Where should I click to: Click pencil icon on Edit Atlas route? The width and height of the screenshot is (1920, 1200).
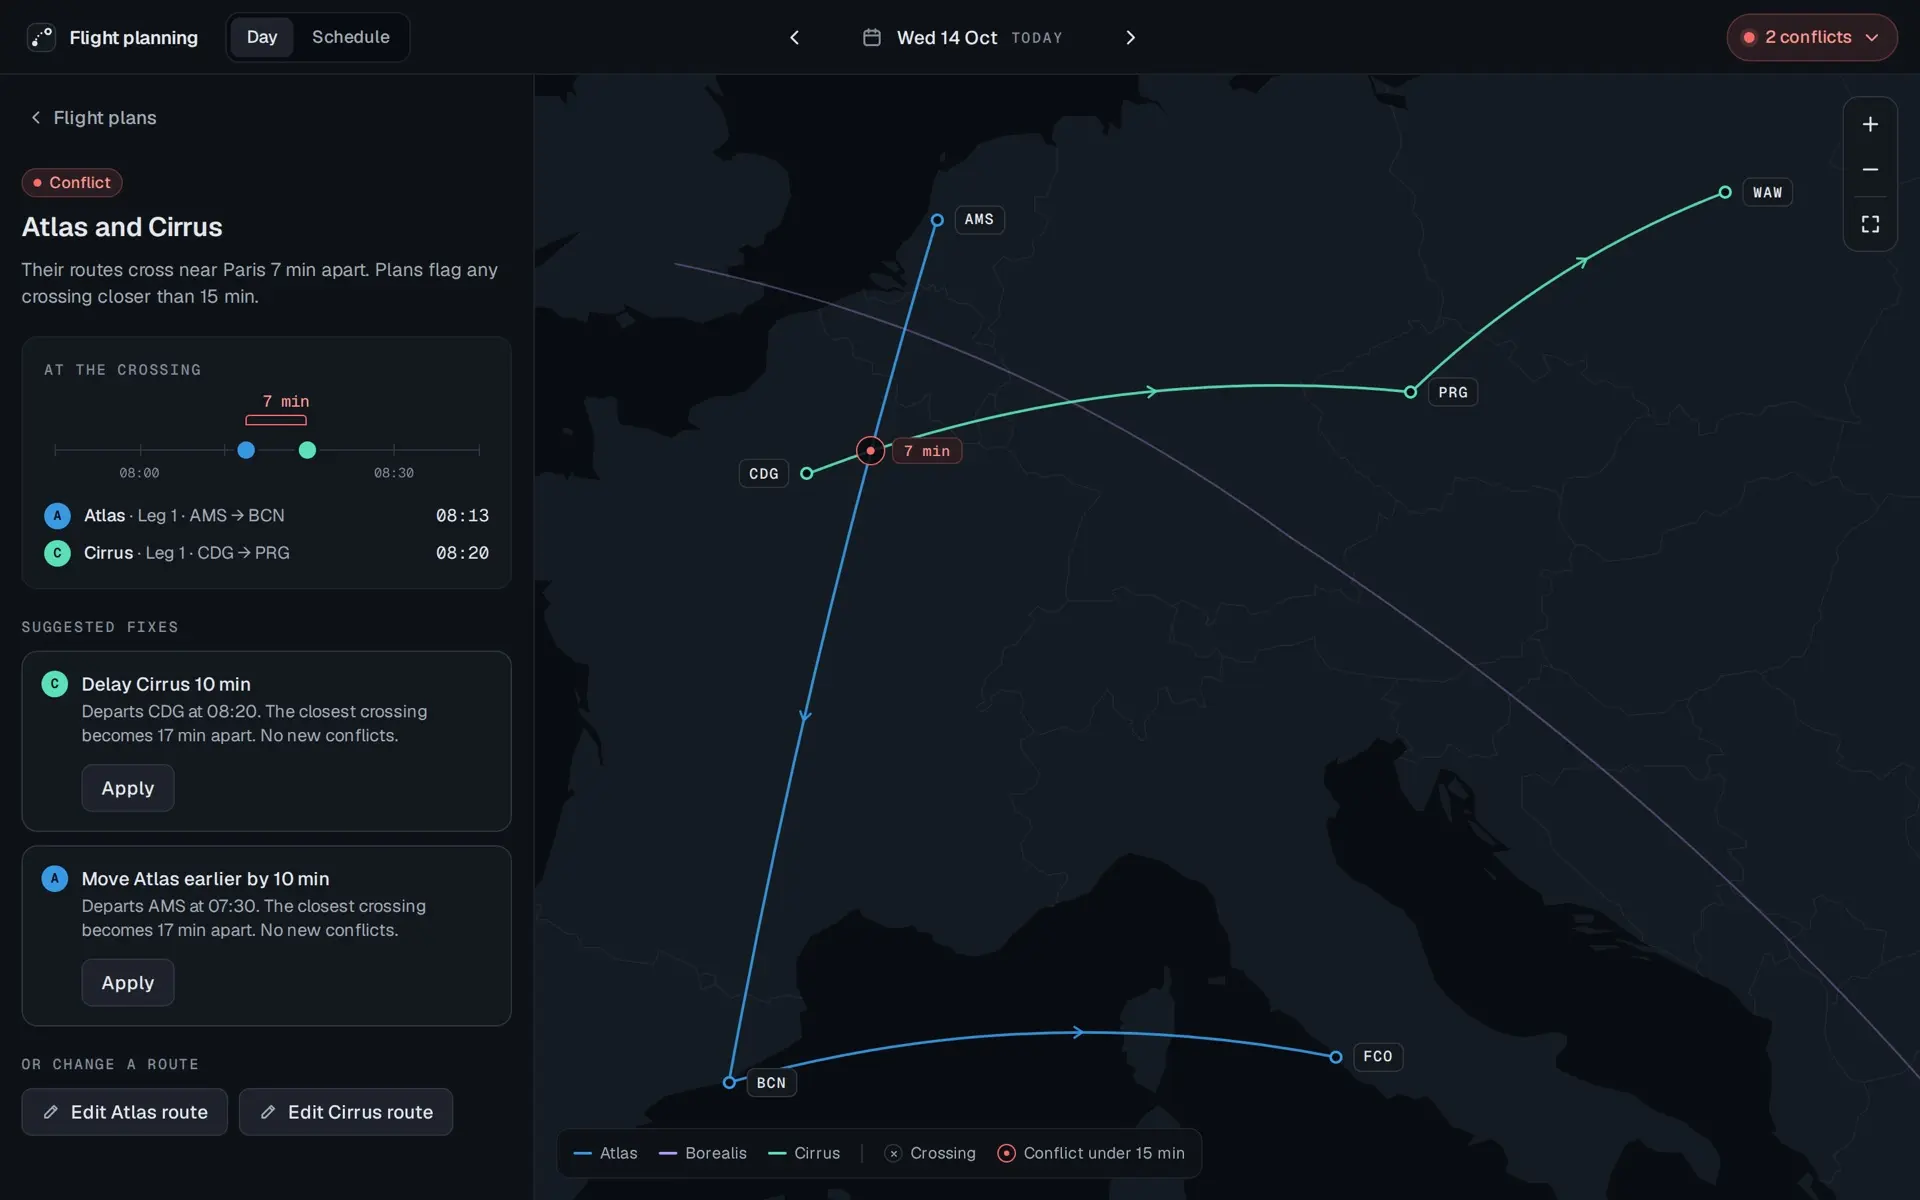pyautogui.click(x=51, y=1112)
